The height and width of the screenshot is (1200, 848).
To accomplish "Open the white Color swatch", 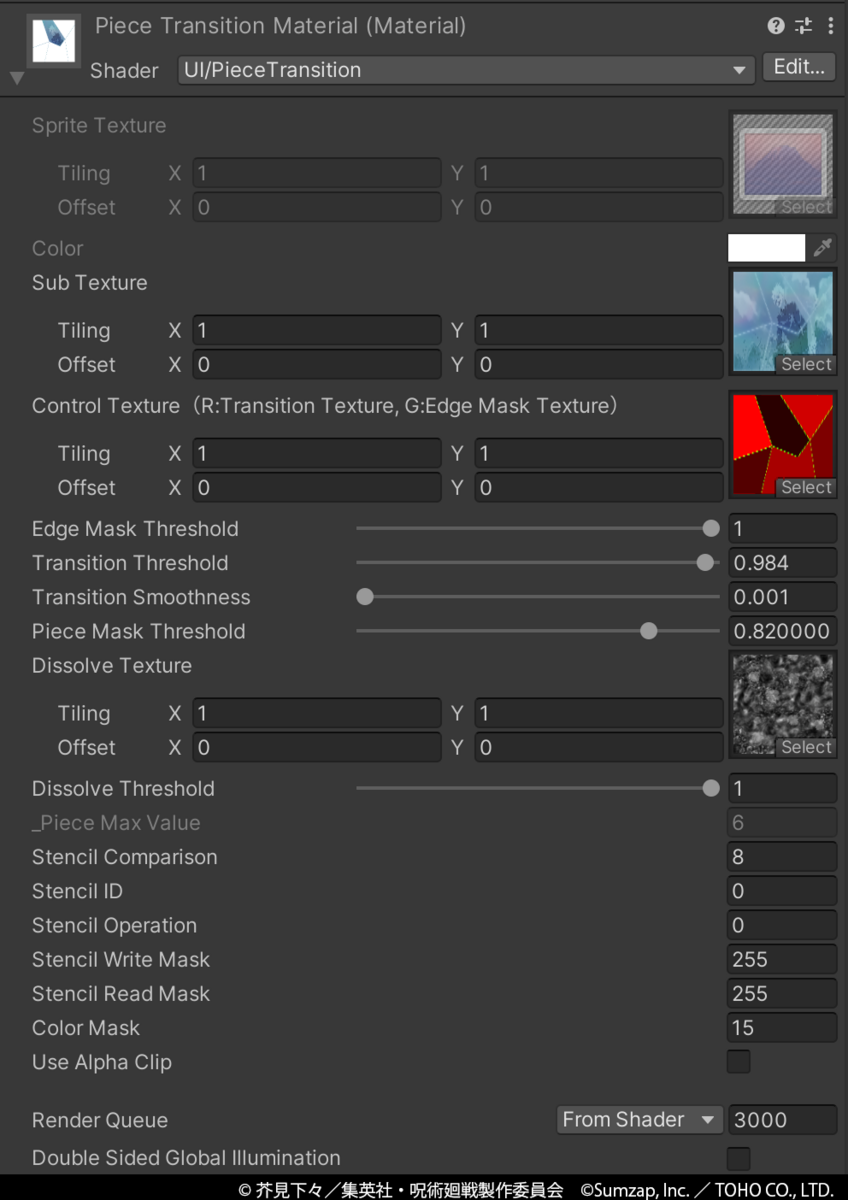I will point(767,248).
